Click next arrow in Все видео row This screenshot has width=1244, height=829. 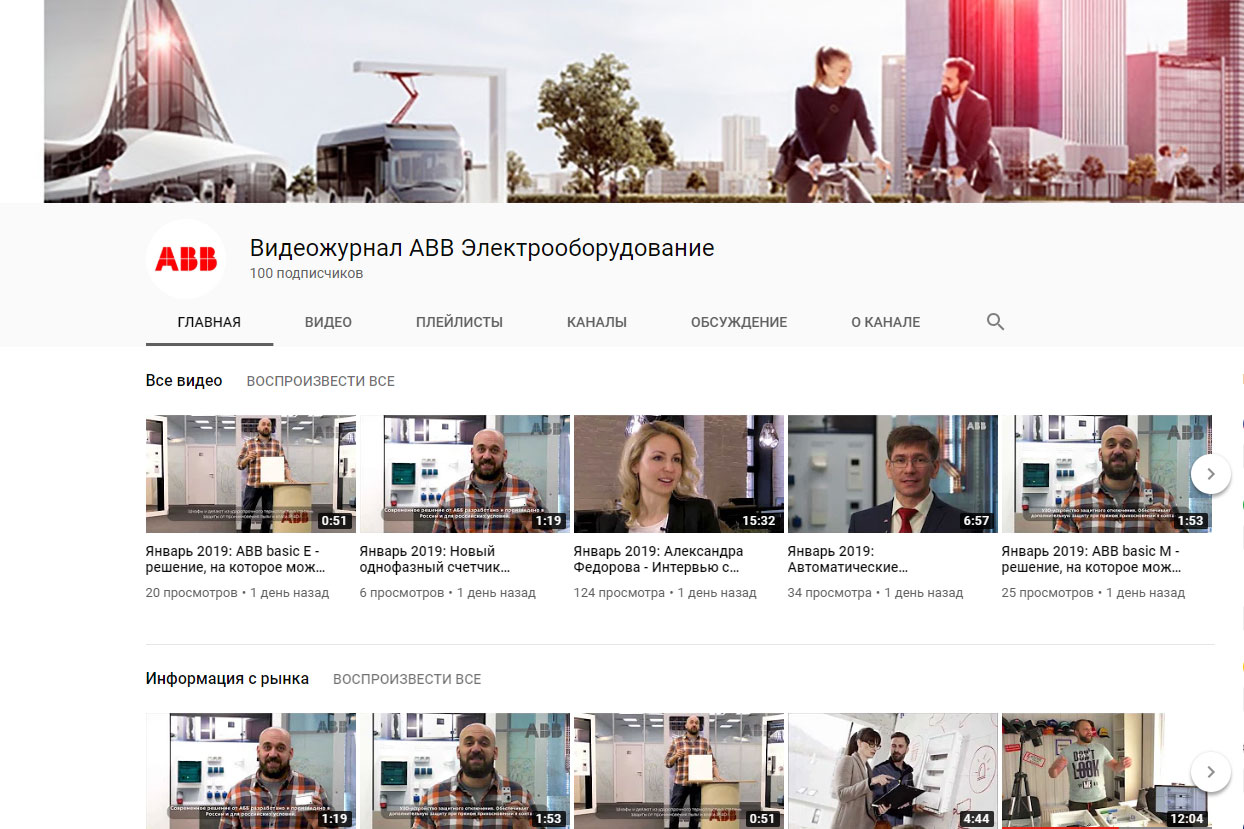pyautogui.click(x=1211, y=474)
